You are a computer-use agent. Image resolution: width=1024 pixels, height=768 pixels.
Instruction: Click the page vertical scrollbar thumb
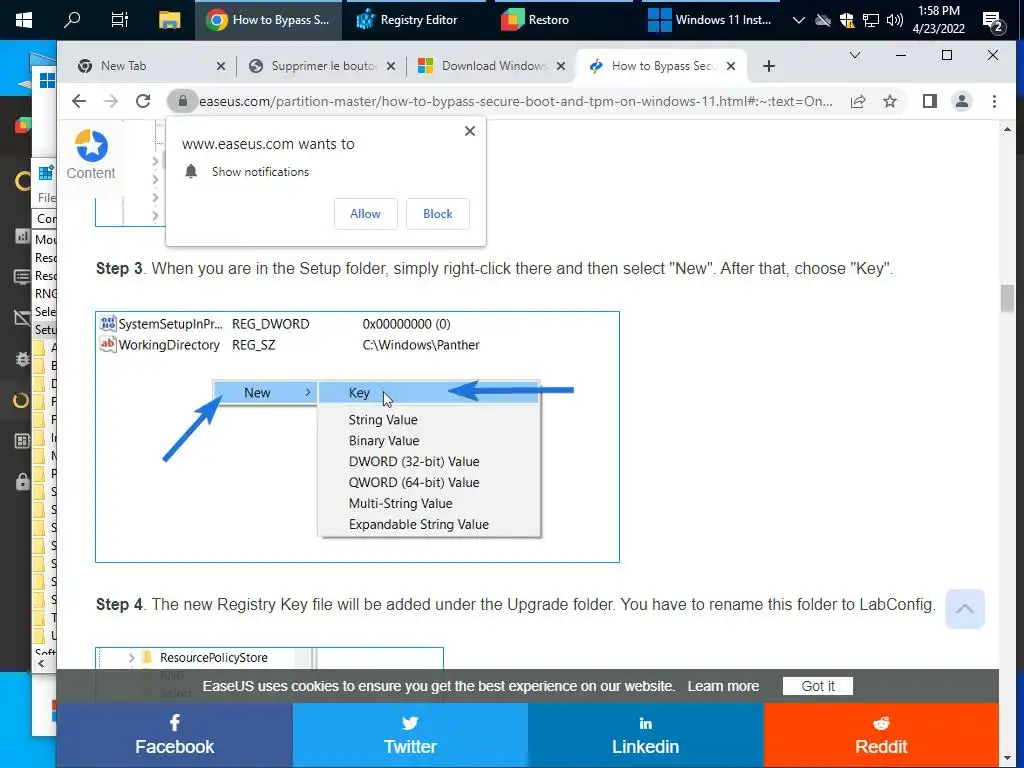(x=1007, y=298)
